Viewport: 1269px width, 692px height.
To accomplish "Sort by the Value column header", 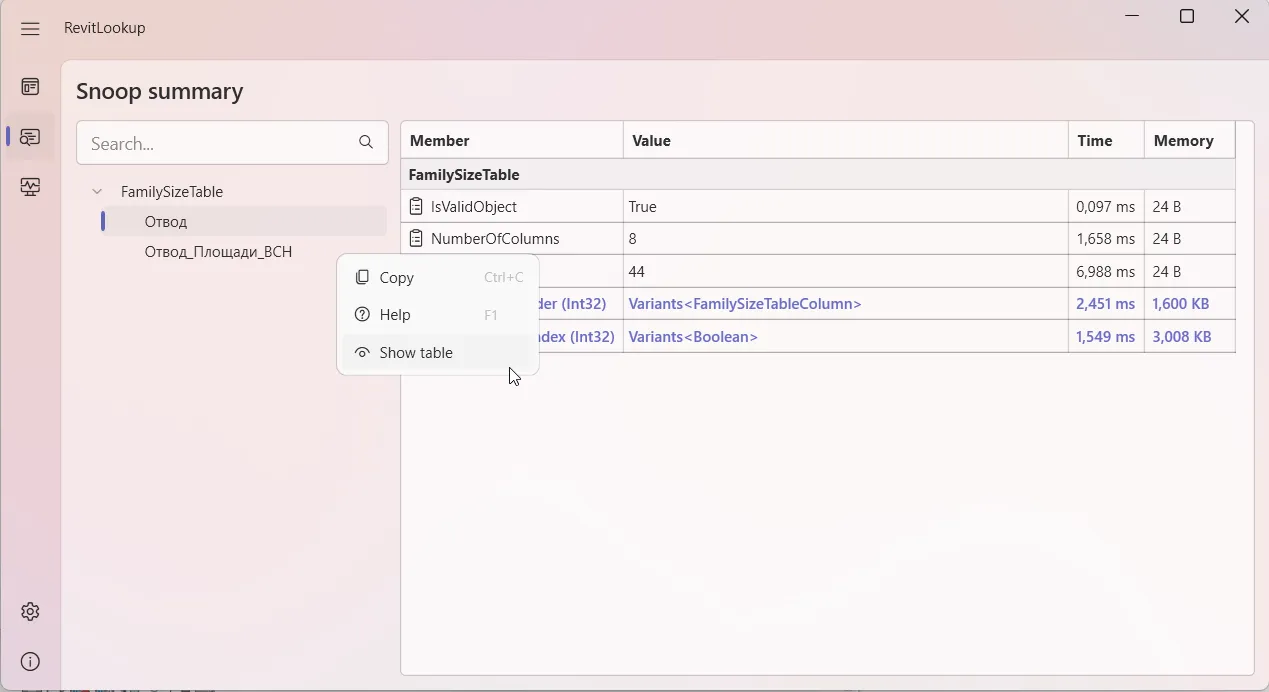I will (x=846, y=140).
